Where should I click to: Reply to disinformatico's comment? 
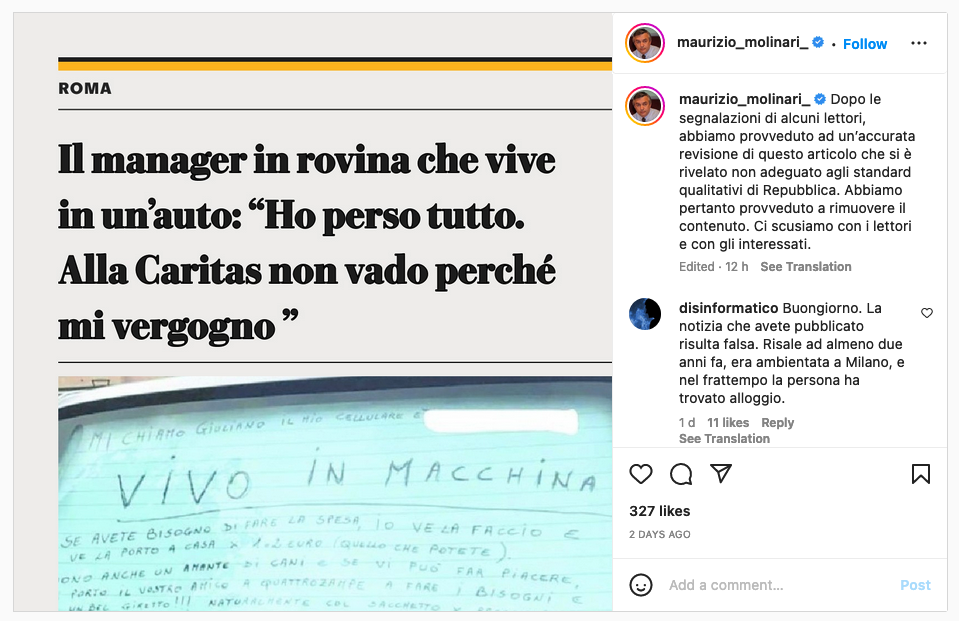(x=777, y=423)
